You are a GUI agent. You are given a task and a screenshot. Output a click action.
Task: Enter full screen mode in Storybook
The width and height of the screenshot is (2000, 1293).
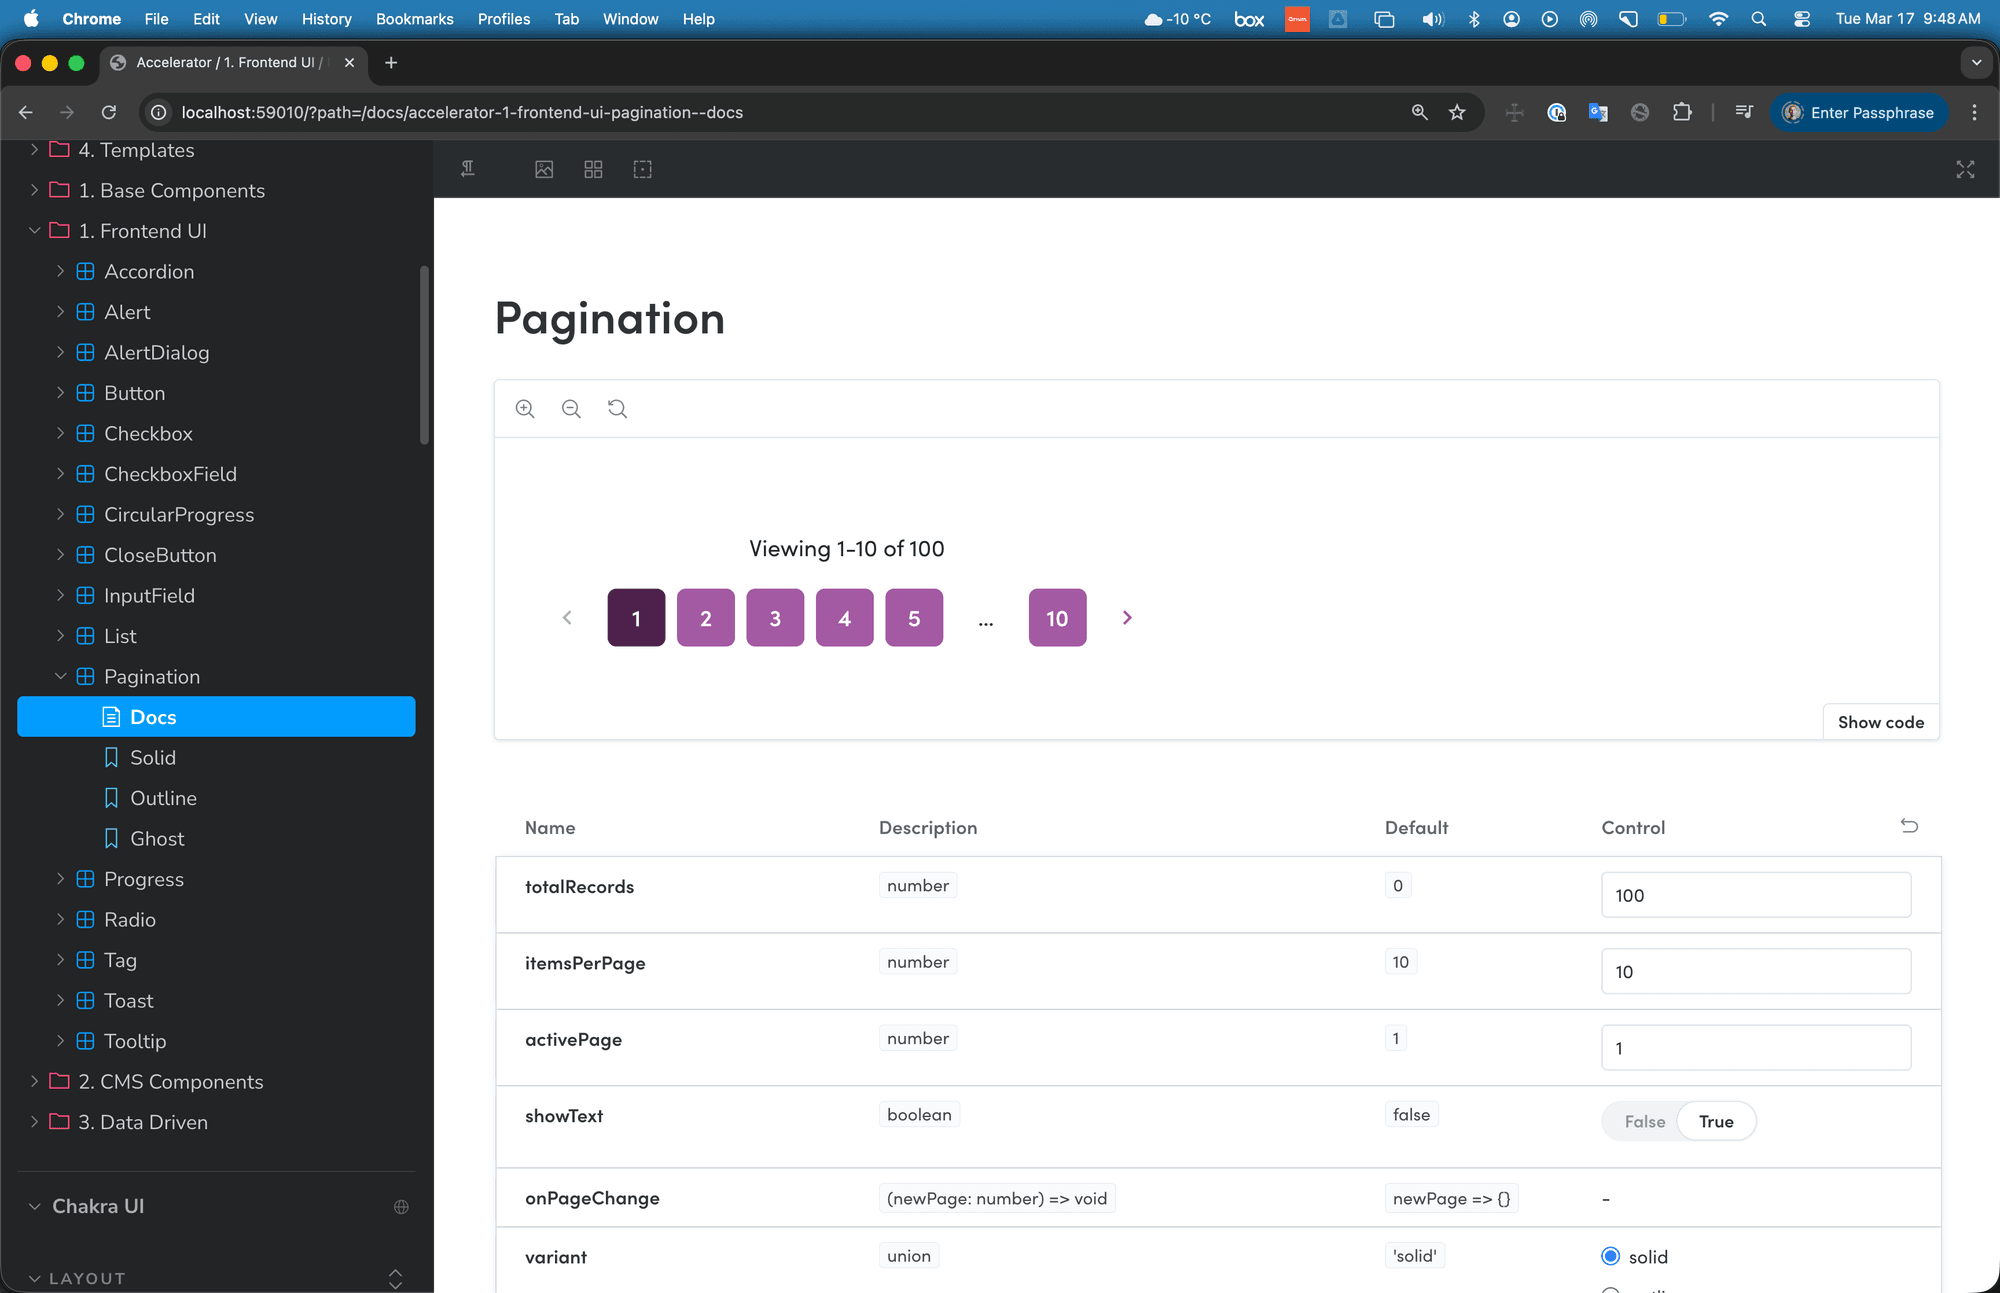click(x=1965, y=169)
